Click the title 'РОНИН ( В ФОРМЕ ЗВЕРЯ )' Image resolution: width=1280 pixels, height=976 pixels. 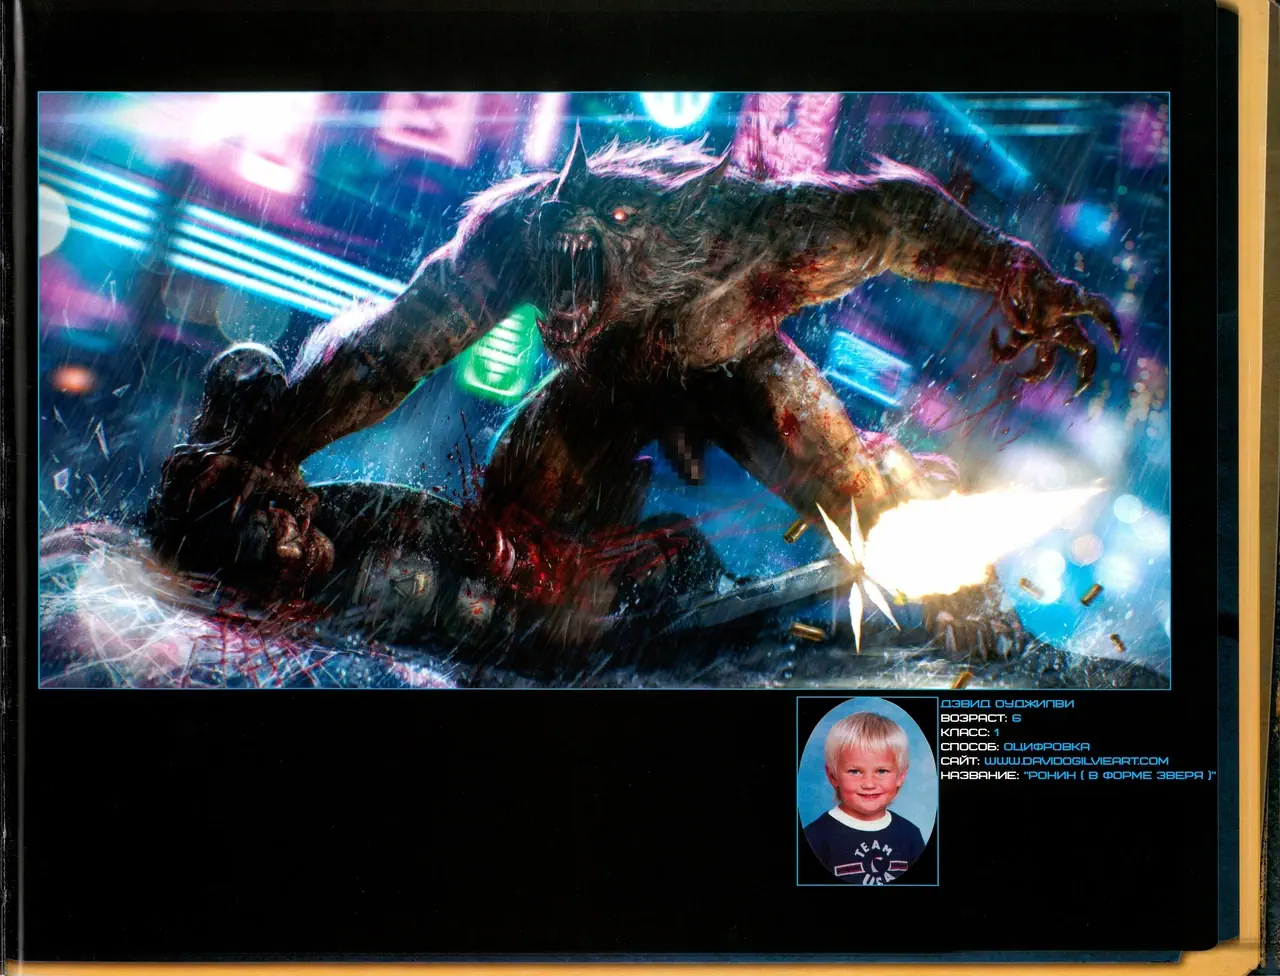tap(1120, 775)
